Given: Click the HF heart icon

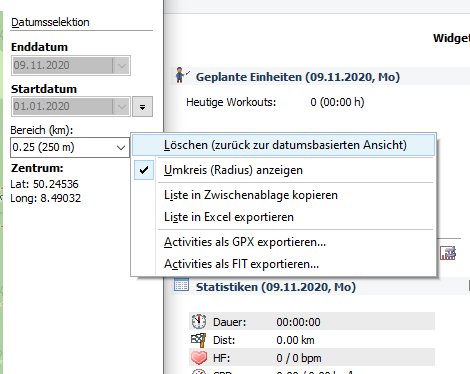Looking at the screenshot, I should 199,358.
